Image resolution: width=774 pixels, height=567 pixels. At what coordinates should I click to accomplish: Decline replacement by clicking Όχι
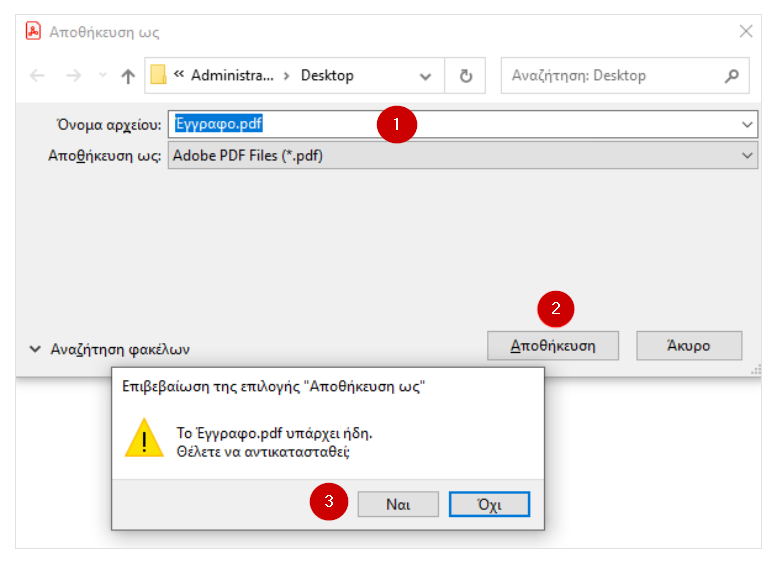(489, 504)
